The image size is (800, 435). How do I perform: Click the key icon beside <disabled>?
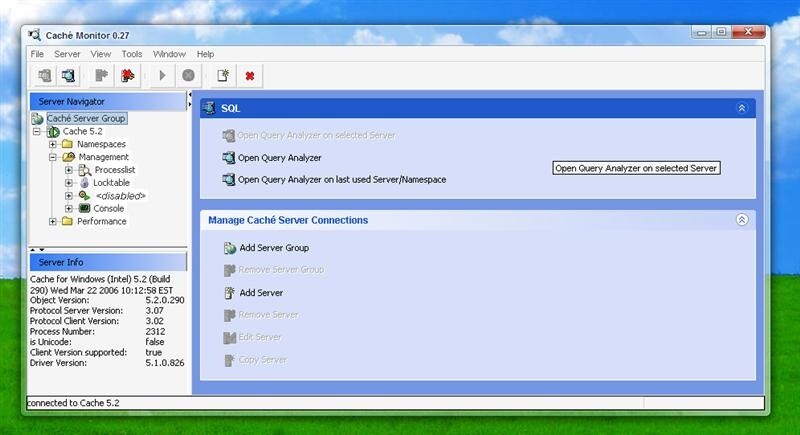pyautogui.click(x=84, y=195)
